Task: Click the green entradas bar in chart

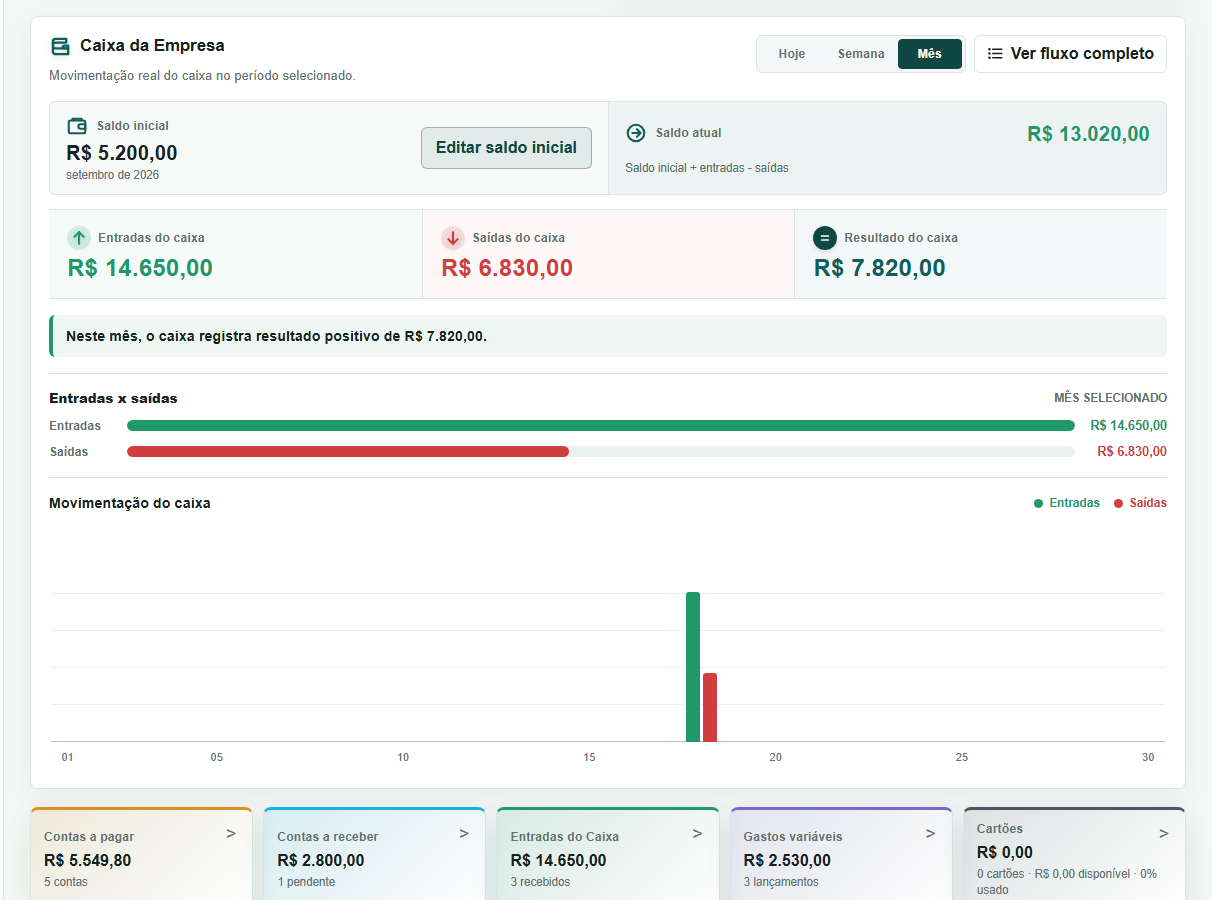Action: click(693, 667)
